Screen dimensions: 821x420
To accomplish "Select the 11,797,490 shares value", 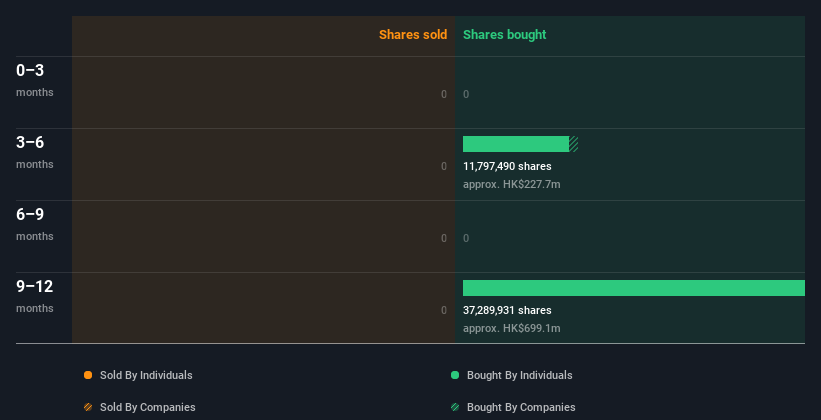I will [x=507, y=166].
